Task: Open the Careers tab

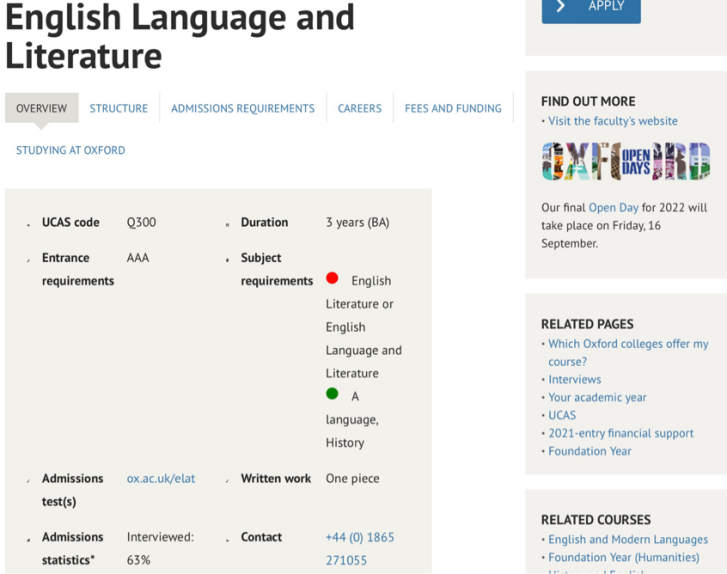Action: point(360,108)
